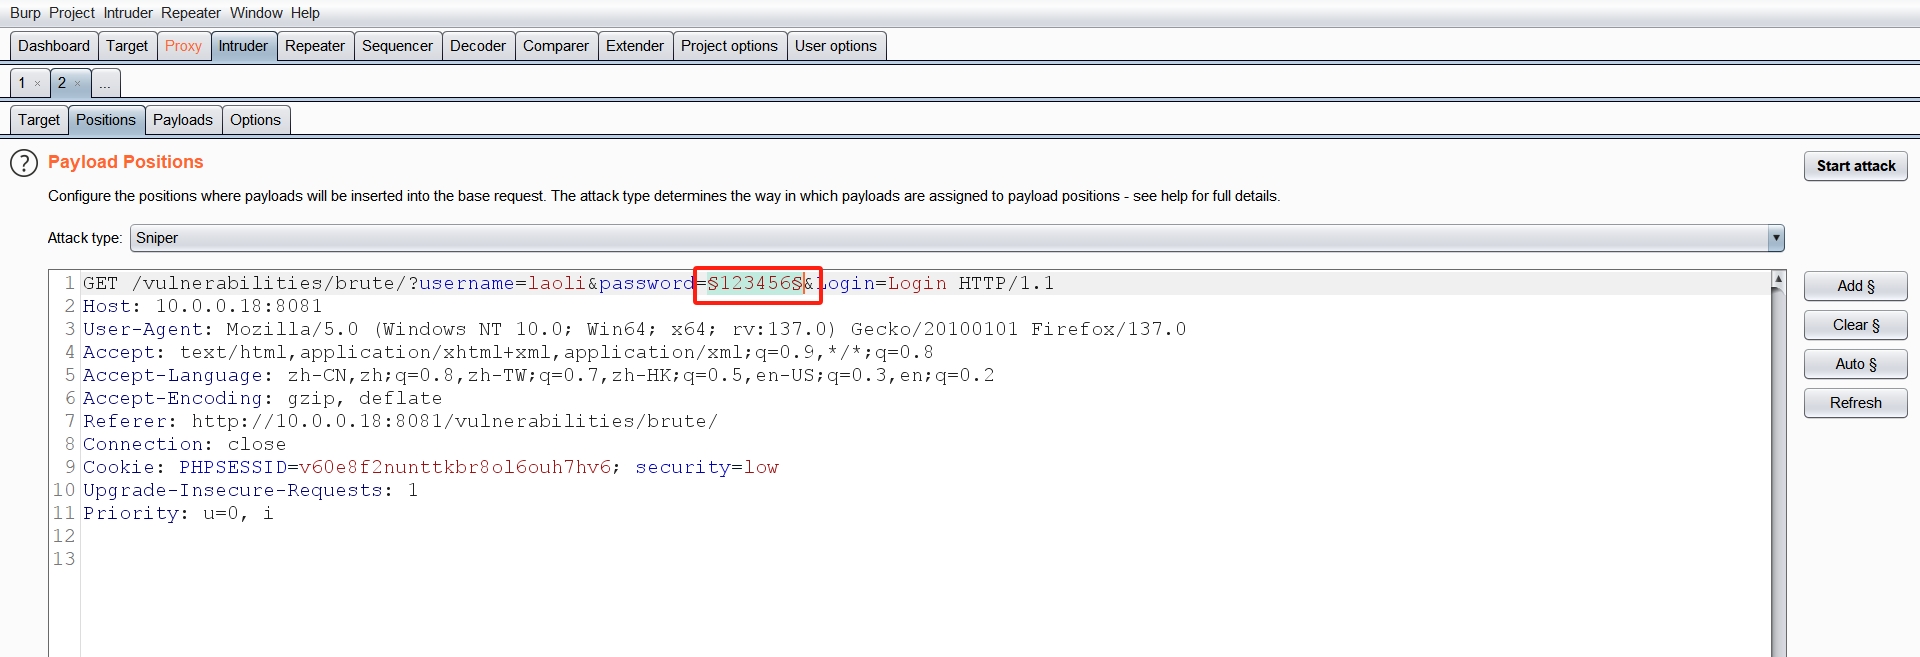Screen dimensions: 1920x657
Task: Select Intruder attack tab 1
Action: click(x=22, y=83)
